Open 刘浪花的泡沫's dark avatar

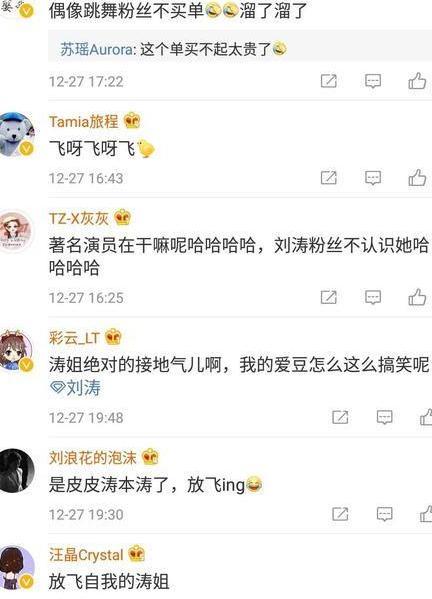[x=16, y=470]
